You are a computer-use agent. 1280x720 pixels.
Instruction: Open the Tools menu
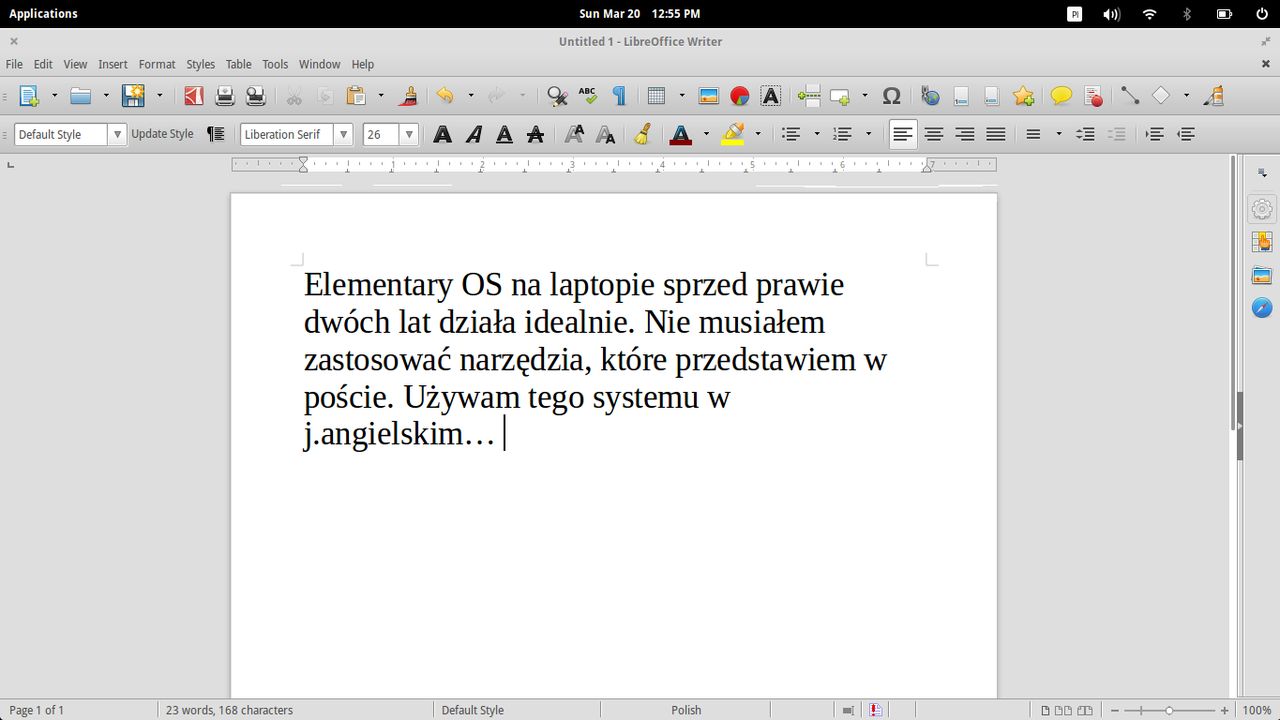click(x=275, y=64)
